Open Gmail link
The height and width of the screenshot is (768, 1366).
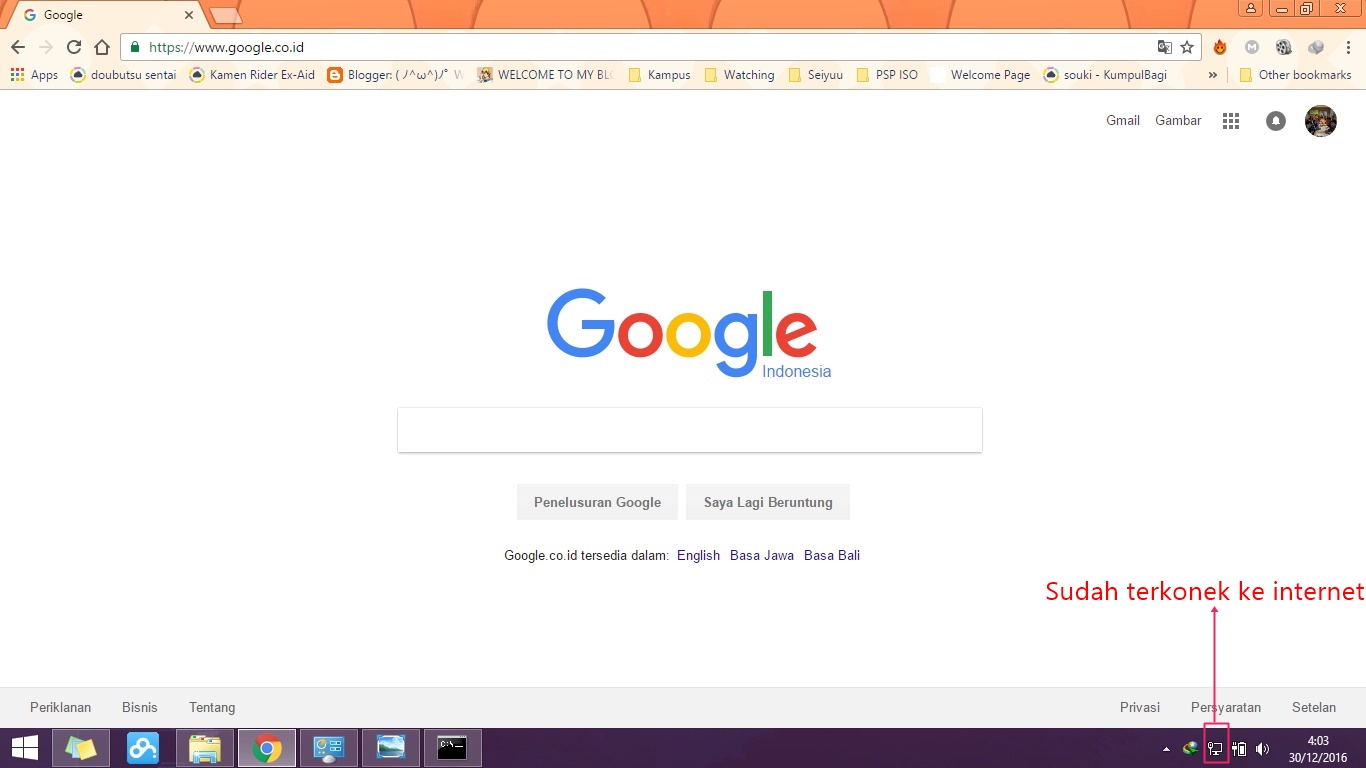pos(1123,120)
